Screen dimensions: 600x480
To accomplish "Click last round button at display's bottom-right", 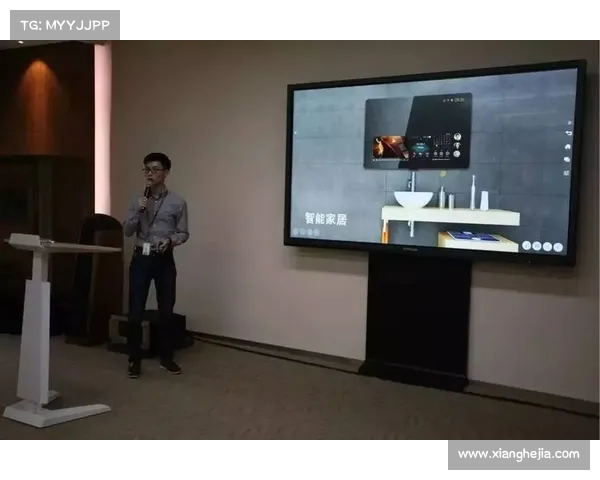I will pyautogui.click(x=558, y=247).
